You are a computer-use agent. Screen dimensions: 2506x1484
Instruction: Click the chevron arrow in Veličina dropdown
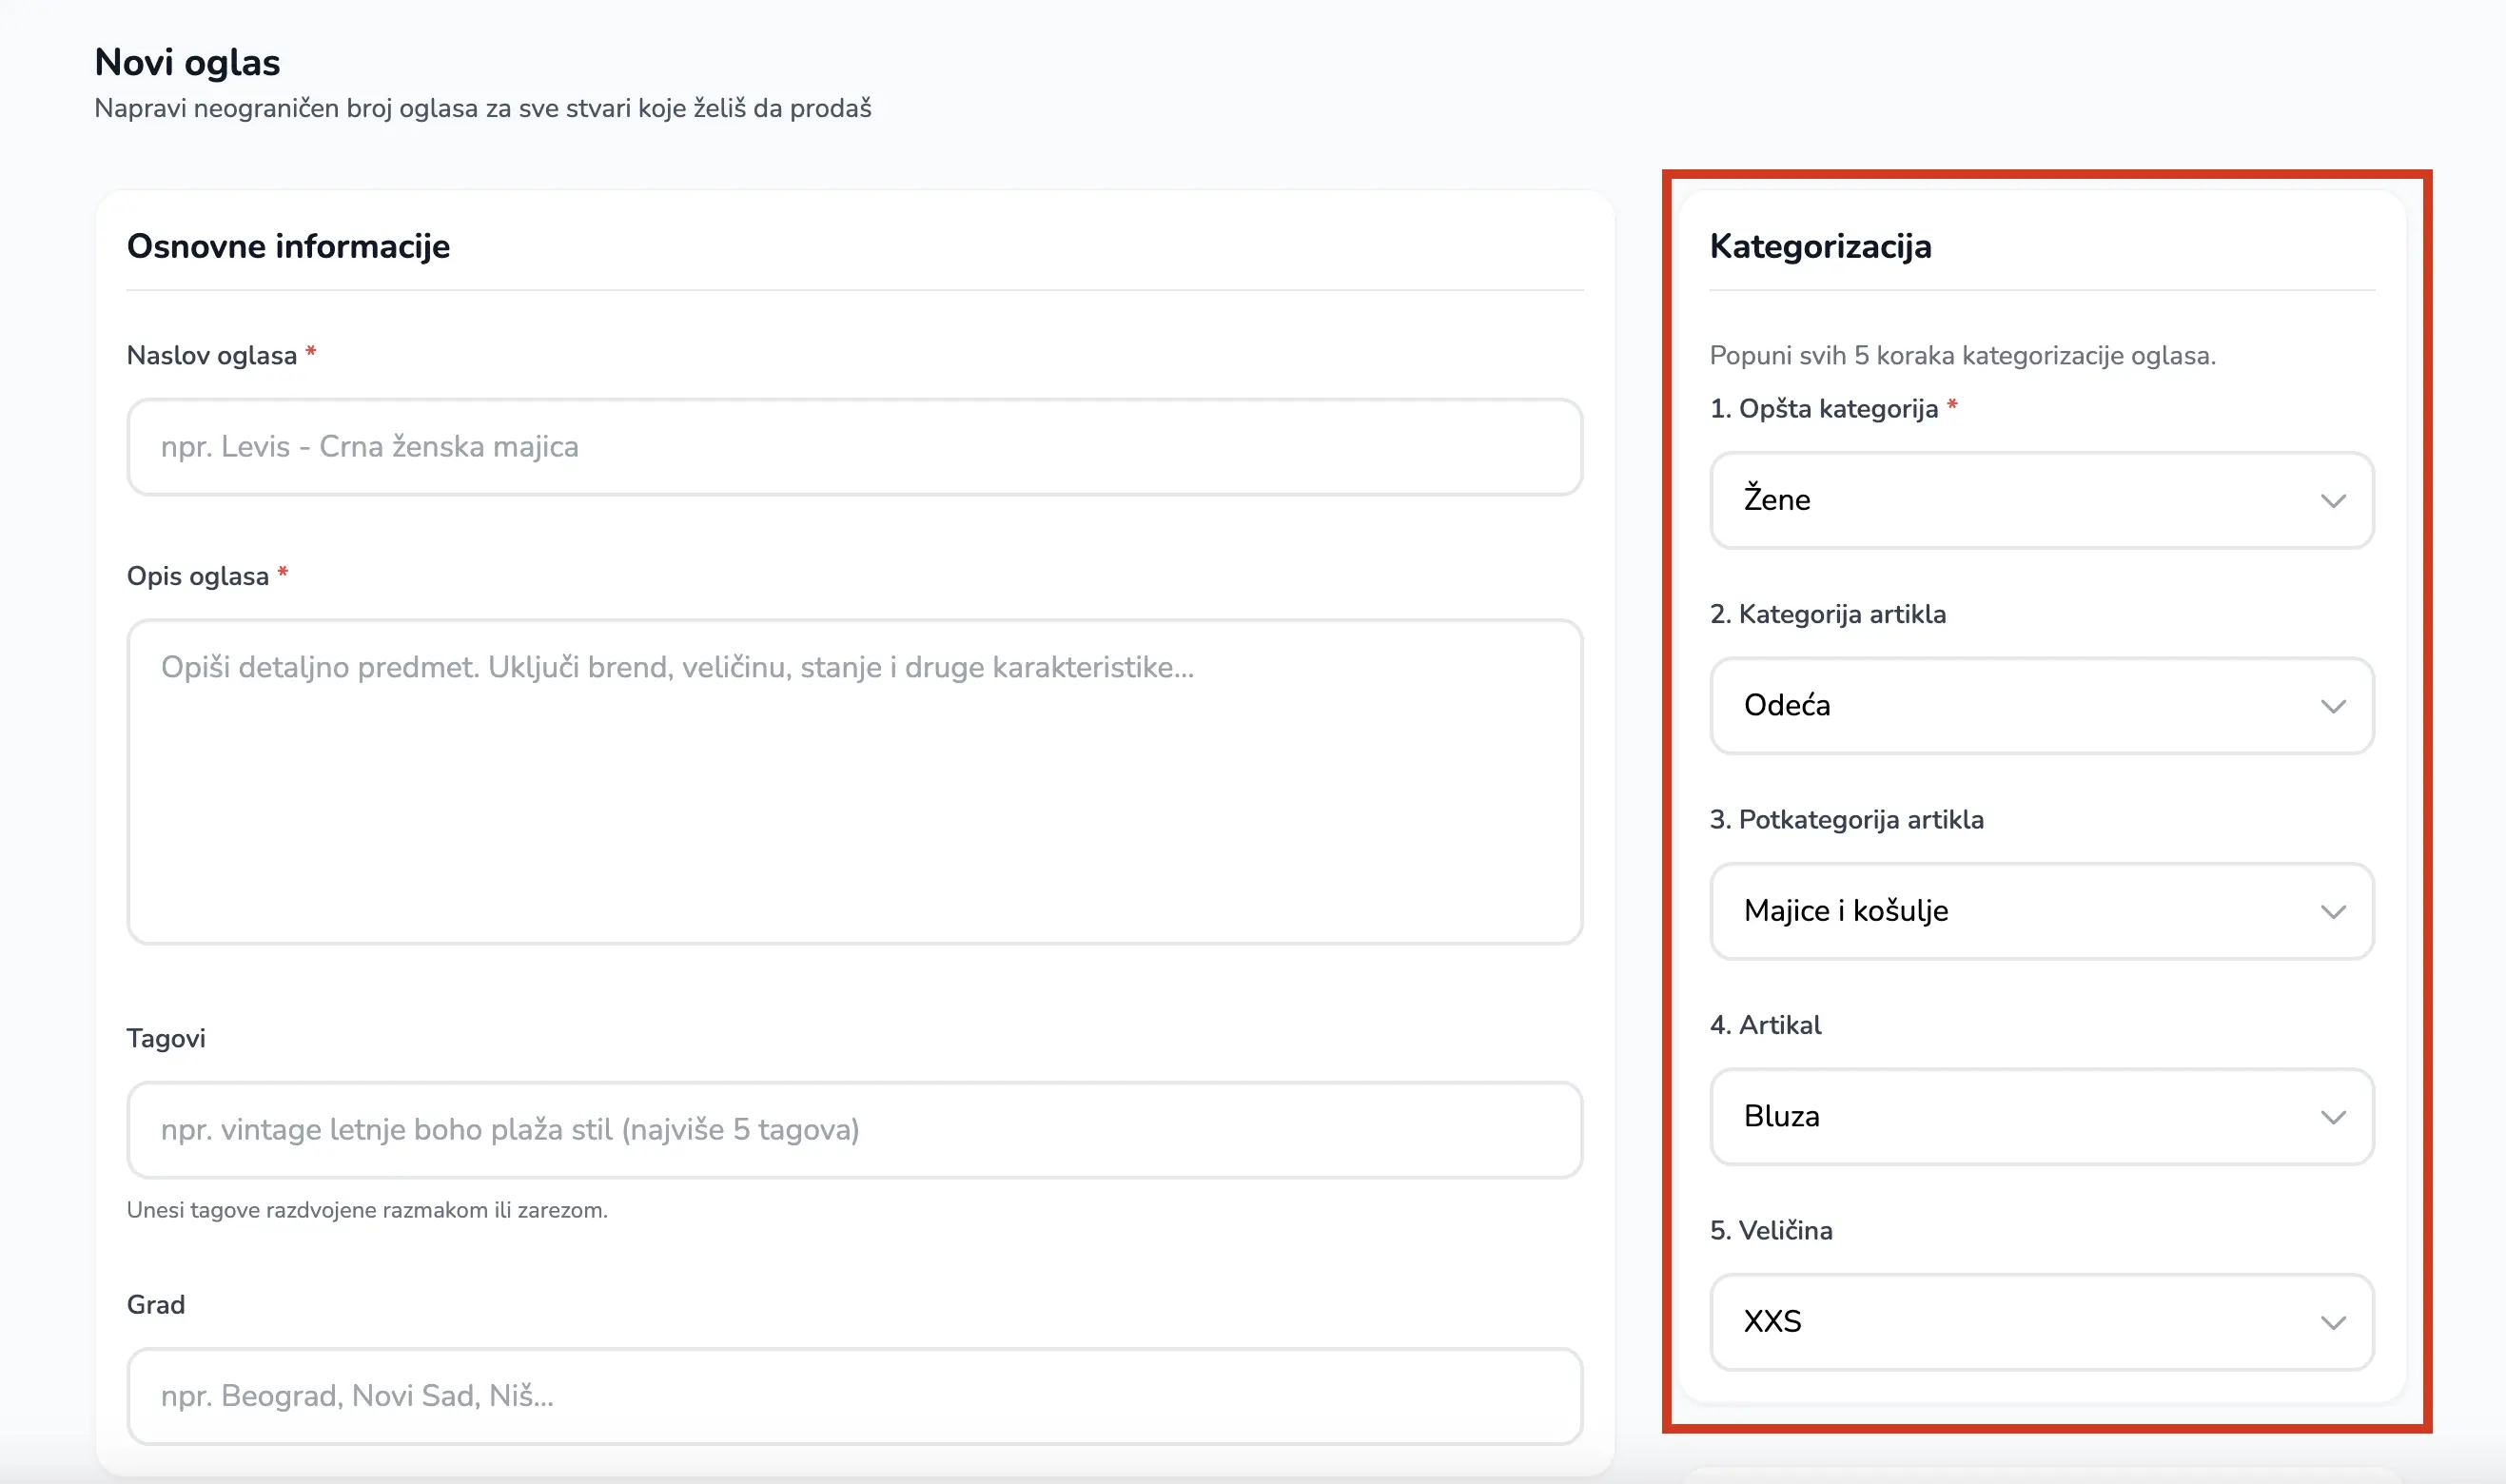tap(2332, 1323)
